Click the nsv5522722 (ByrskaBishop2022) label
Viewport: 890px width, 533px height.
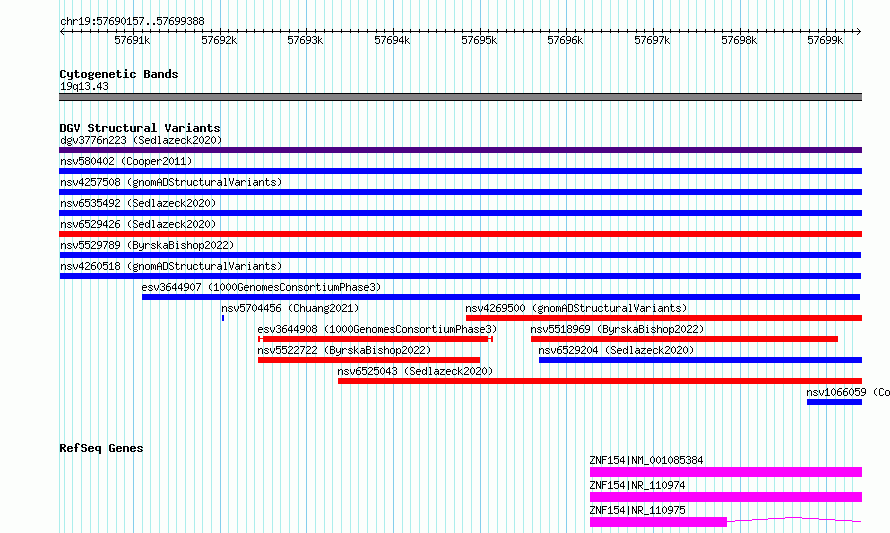click(x=344, y=350)
